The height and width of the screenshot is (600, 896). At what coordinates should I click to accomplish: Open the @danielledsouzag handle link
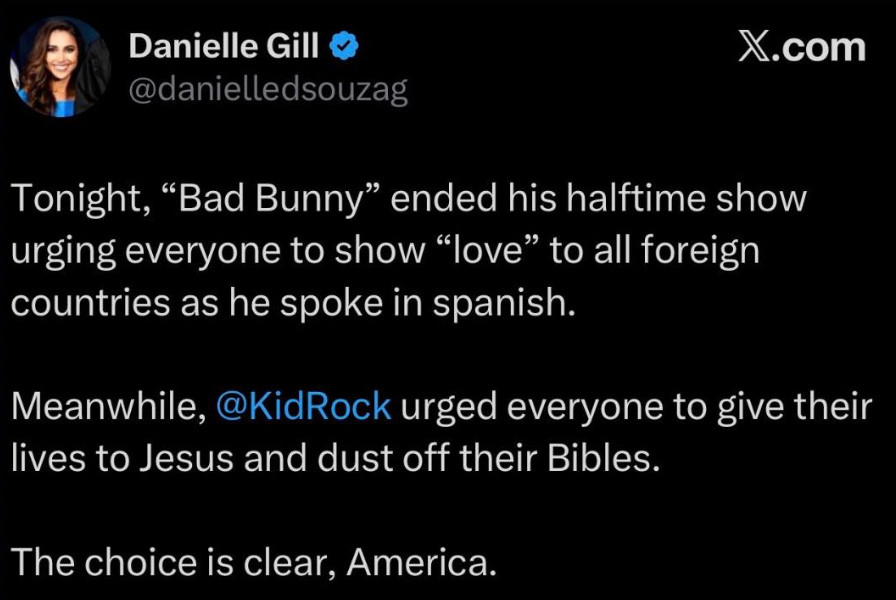268,91
